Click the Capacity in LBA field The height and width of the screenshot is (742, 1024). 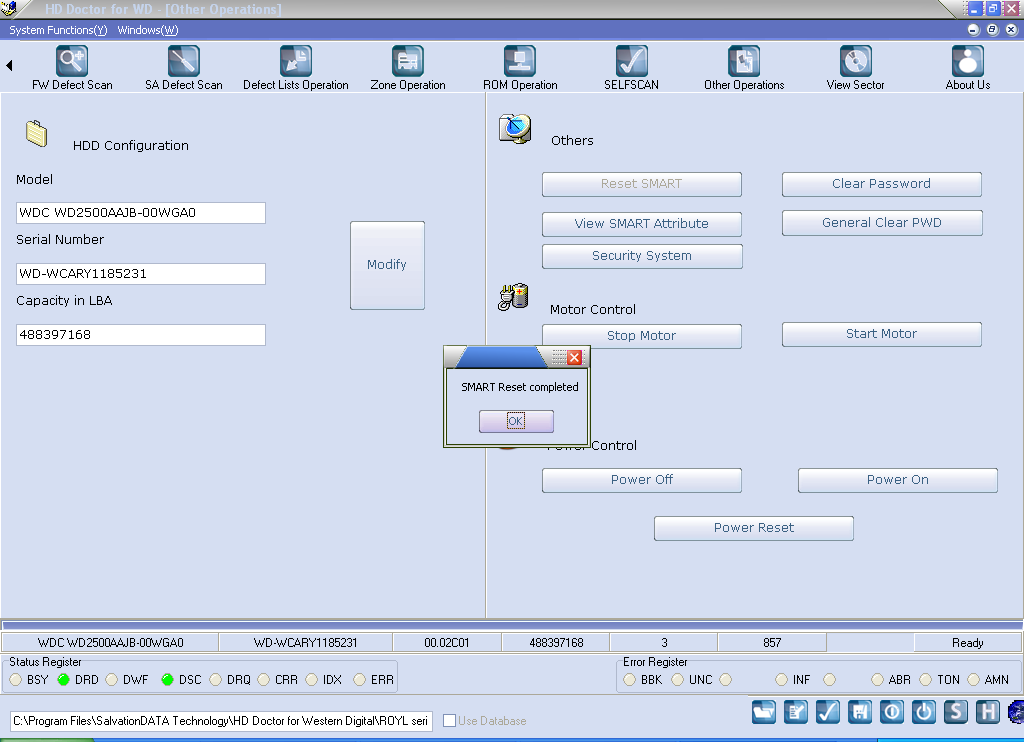(140, 335)
